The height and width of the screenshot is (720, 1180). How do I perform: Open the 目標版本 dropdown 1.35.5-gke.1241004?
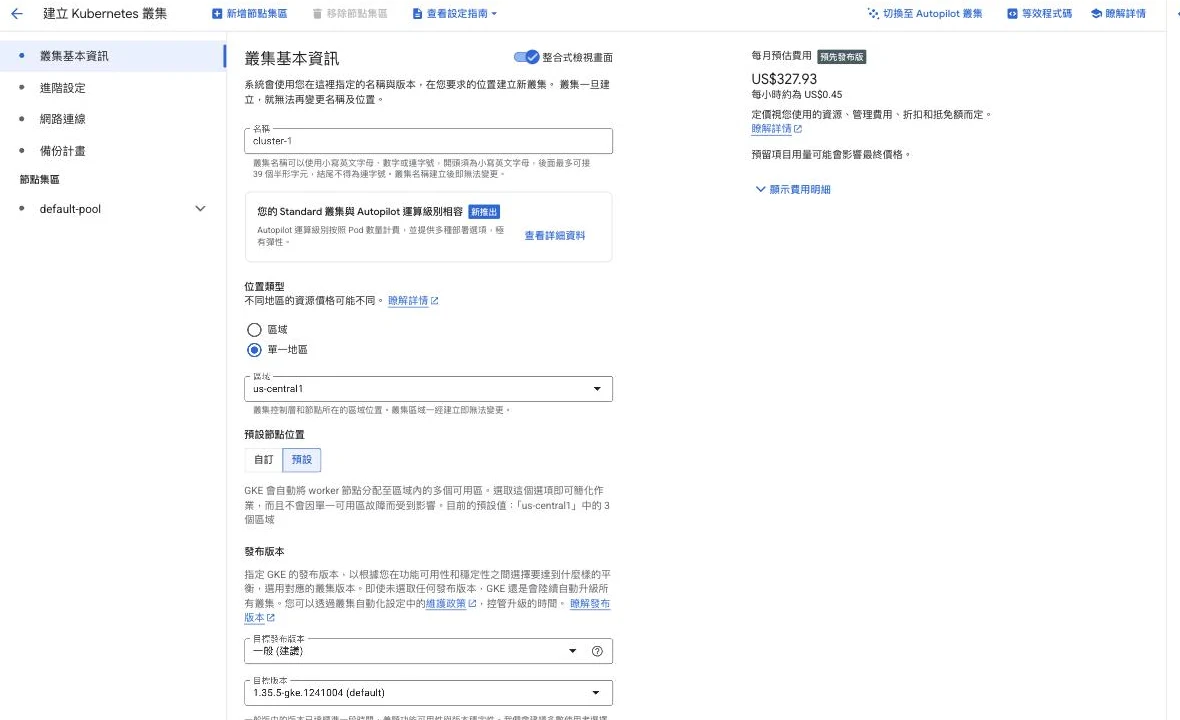click(x=428, y=693)
